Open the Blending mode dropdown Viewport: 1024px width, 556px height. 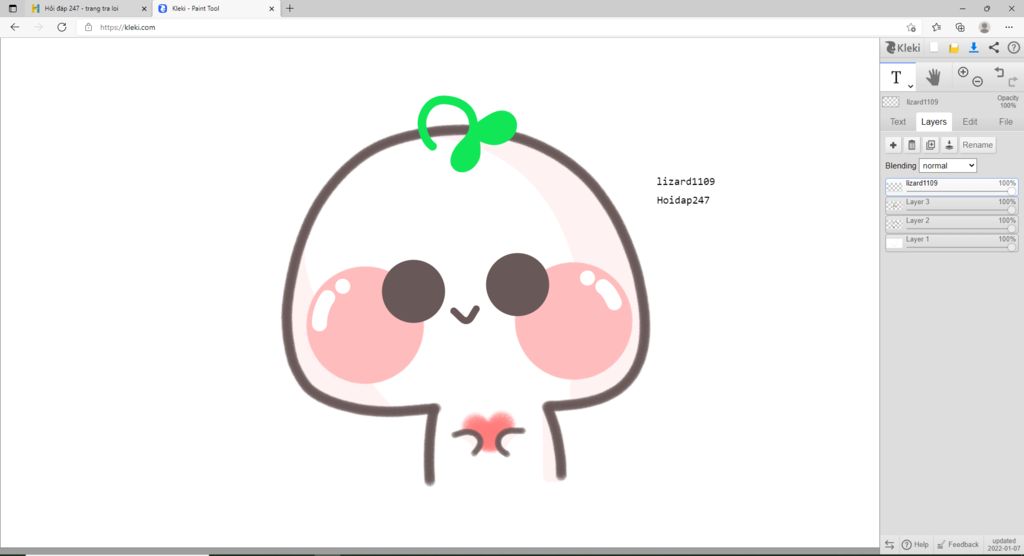point(948,166)
